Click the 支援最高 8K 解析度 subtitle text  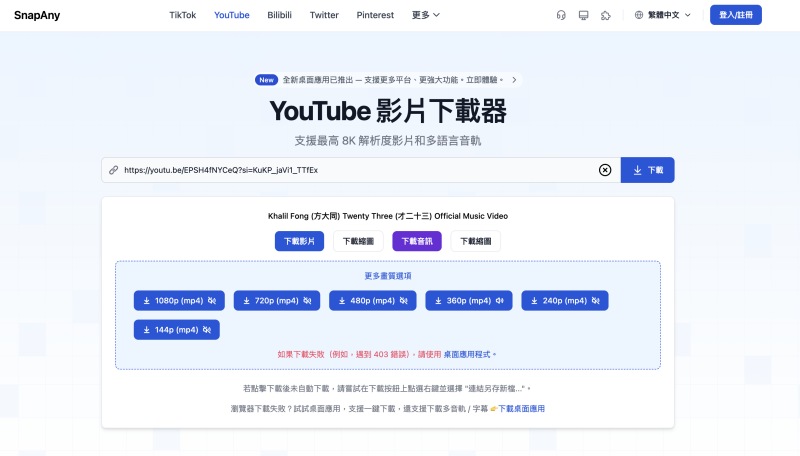point(388,141)
